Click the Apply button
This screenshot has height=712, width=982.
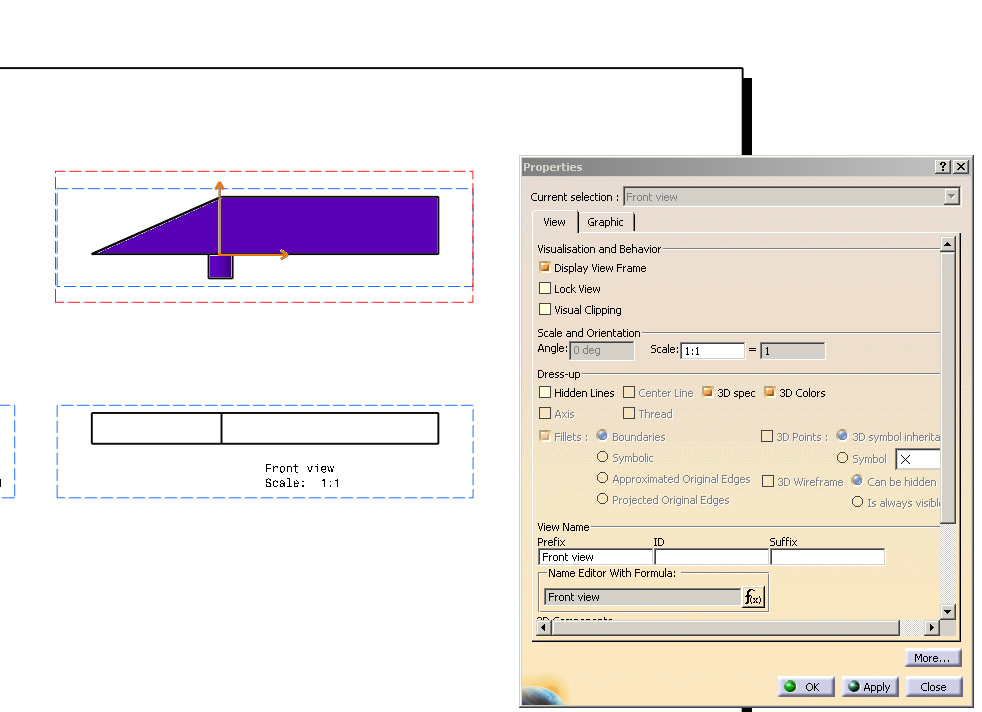click(x=871, y=687)
